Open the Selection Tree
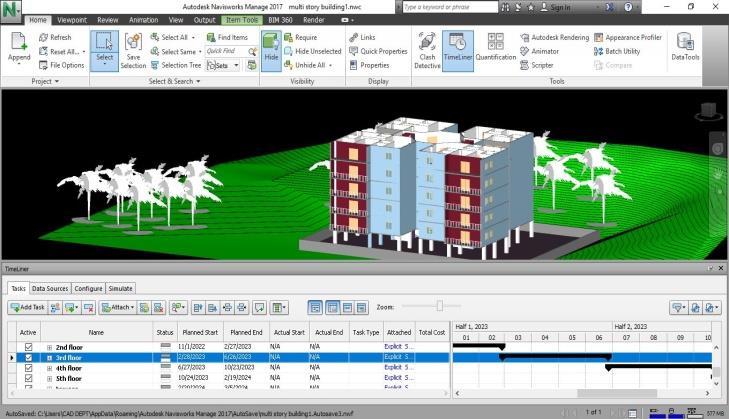The image size is (729, 419). click(x=176, y=65)
